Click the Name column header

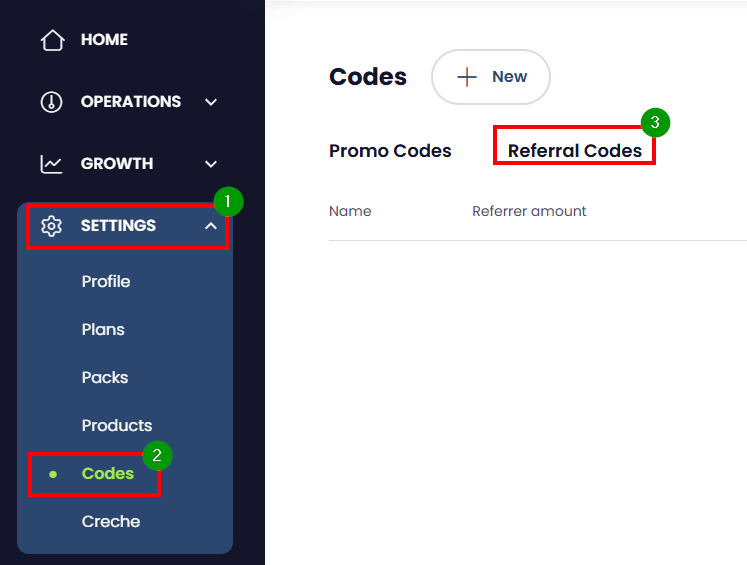(350, 211)
